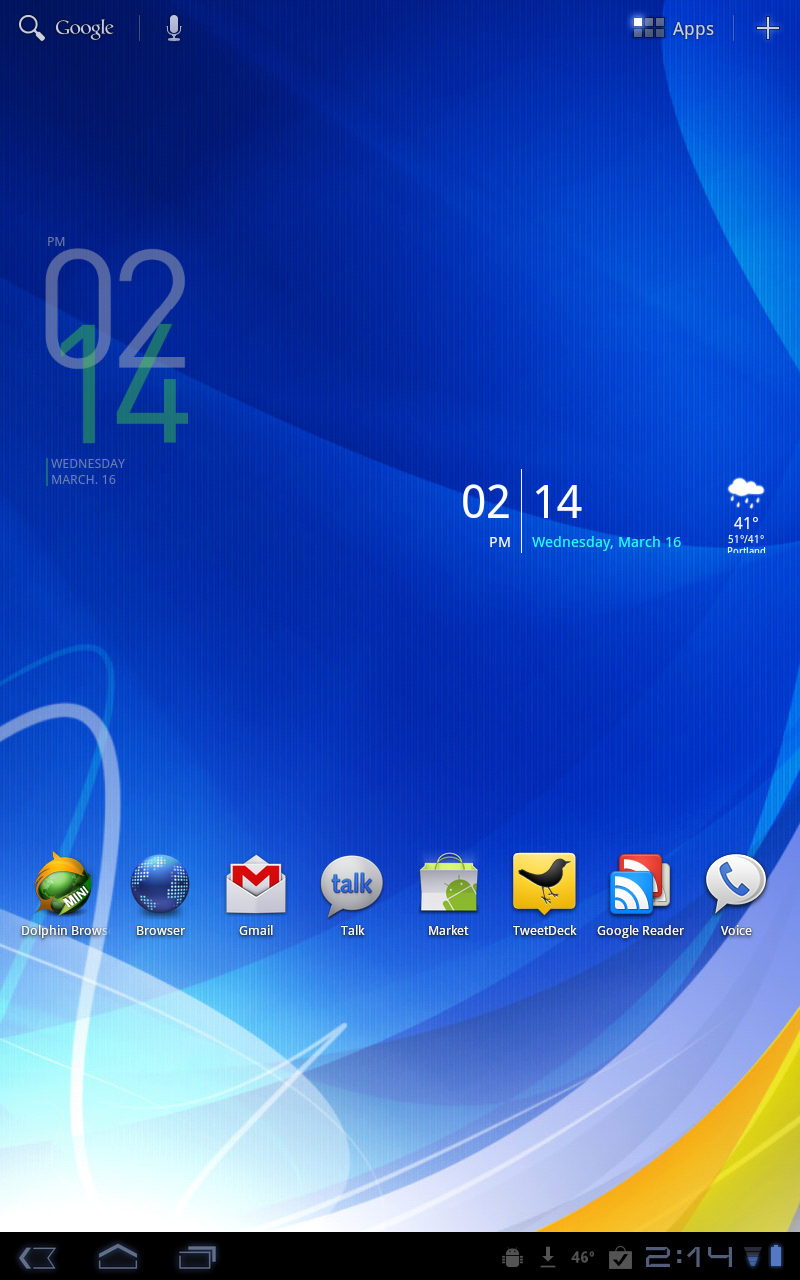Tap the plus button to customize home screen

coord(767,28)
